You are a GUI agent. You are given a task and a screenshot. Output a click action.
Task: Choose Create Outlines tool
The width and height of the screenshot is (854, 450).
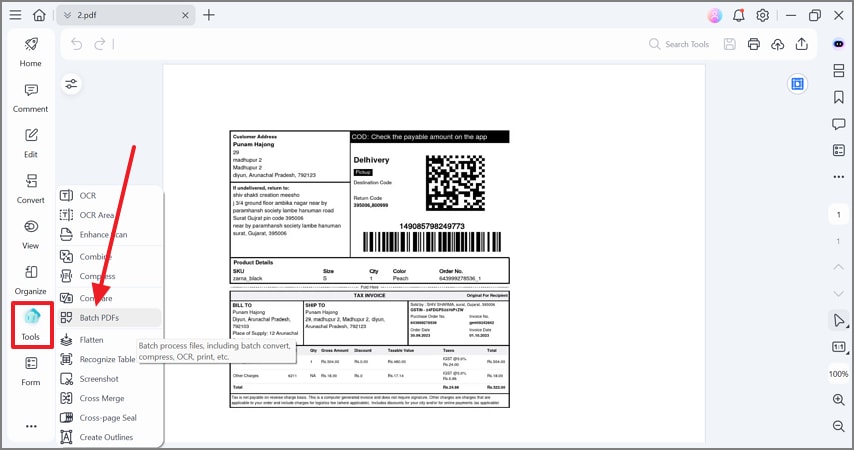[x=109, y=437]
